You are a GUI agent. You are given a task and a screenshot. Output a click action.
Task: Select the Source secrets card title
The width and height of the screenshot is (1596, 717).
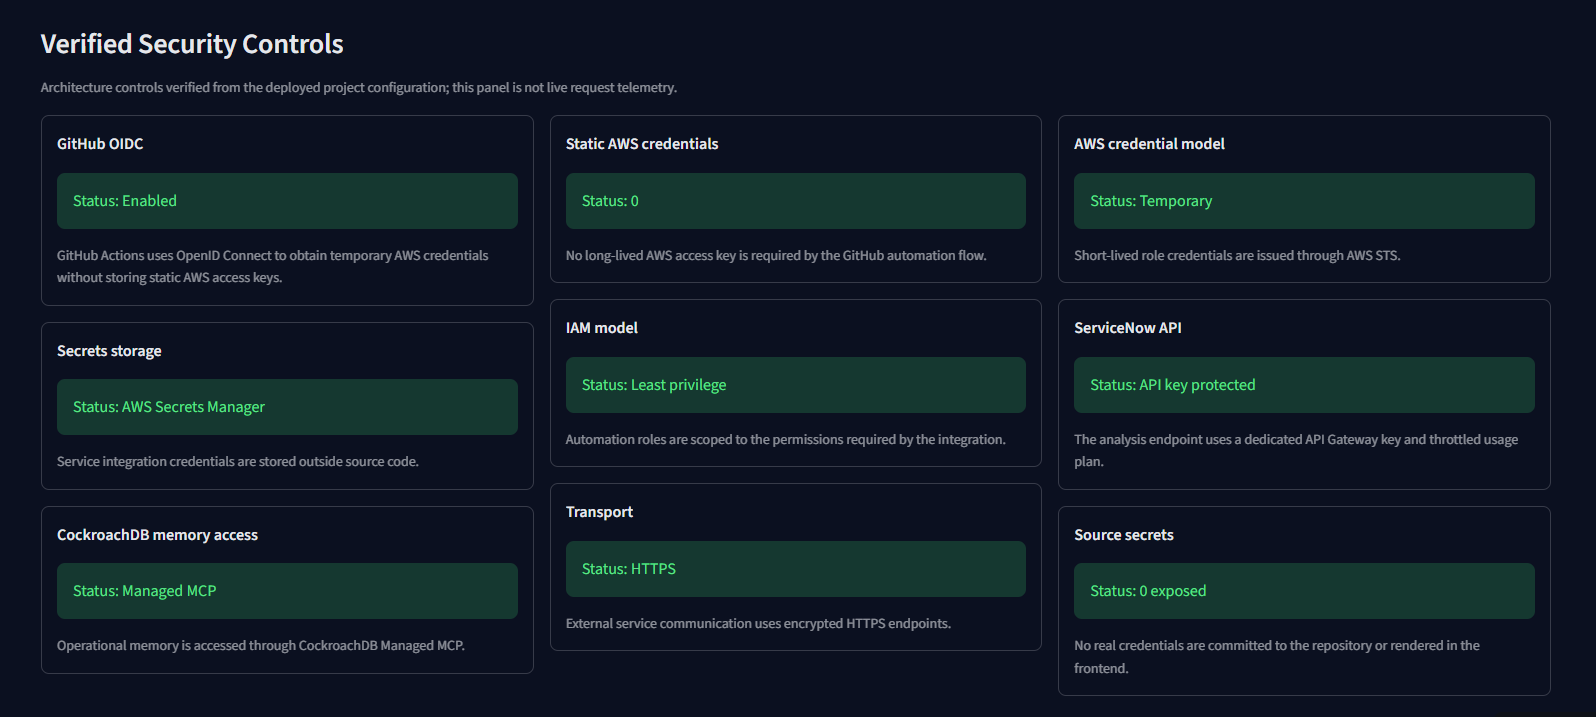(x=1124, y=535)
